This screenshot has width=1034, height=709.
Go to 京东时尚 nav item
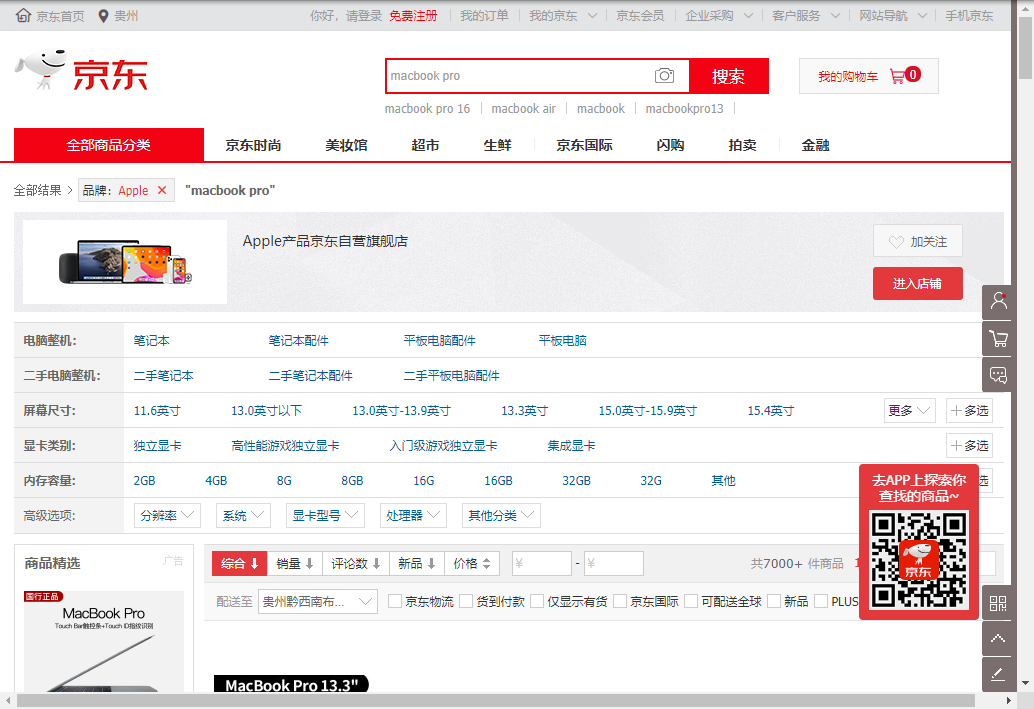click(x=253, y=146)
